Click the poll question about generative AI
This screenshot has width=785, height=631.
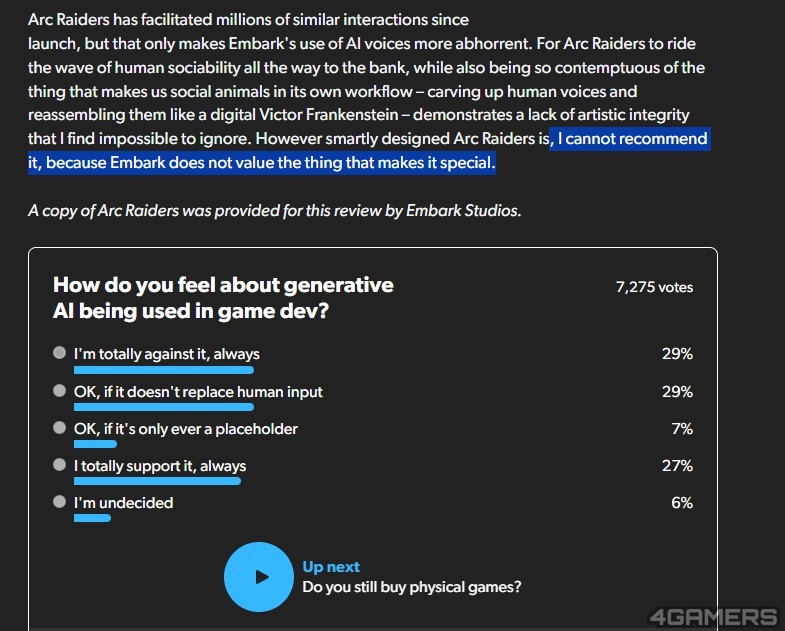[223, 298]
